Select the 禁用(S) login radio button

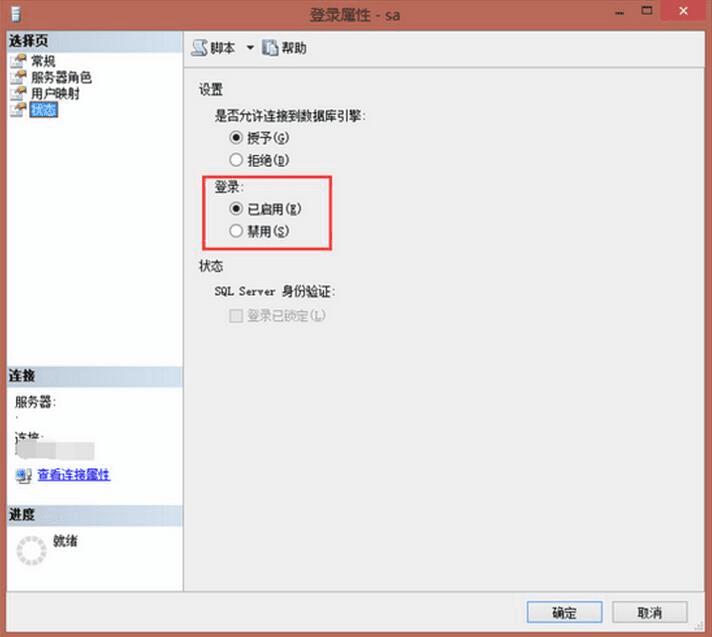coord(236,231)
